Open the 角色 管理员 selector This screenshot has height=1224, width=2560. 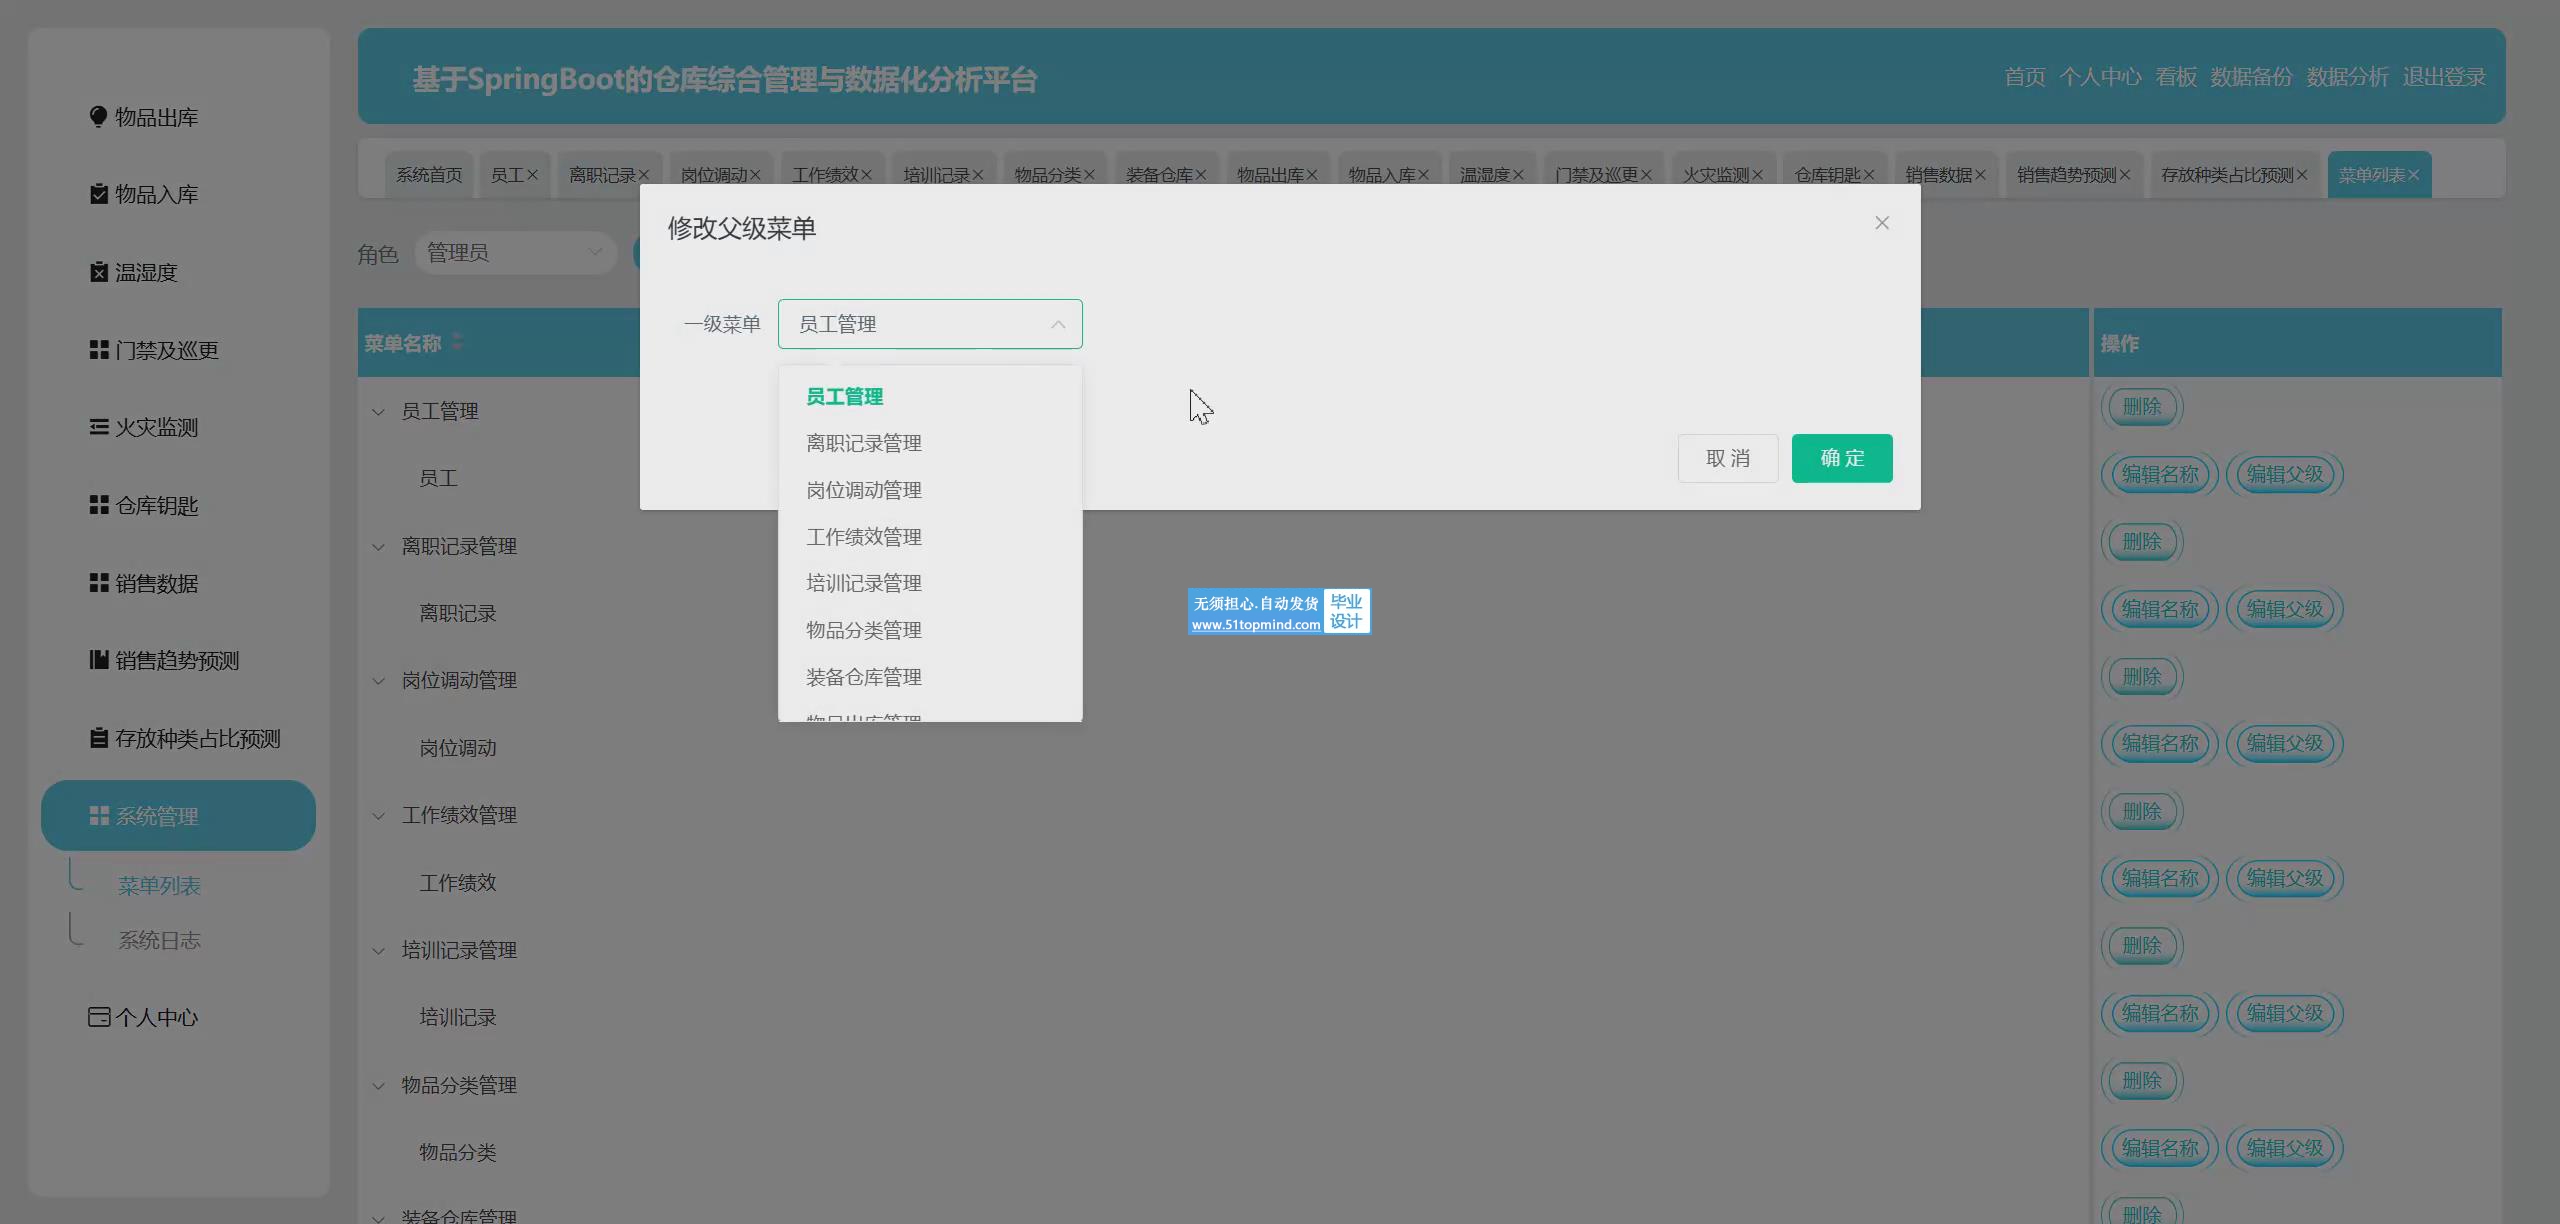[514, 253]
